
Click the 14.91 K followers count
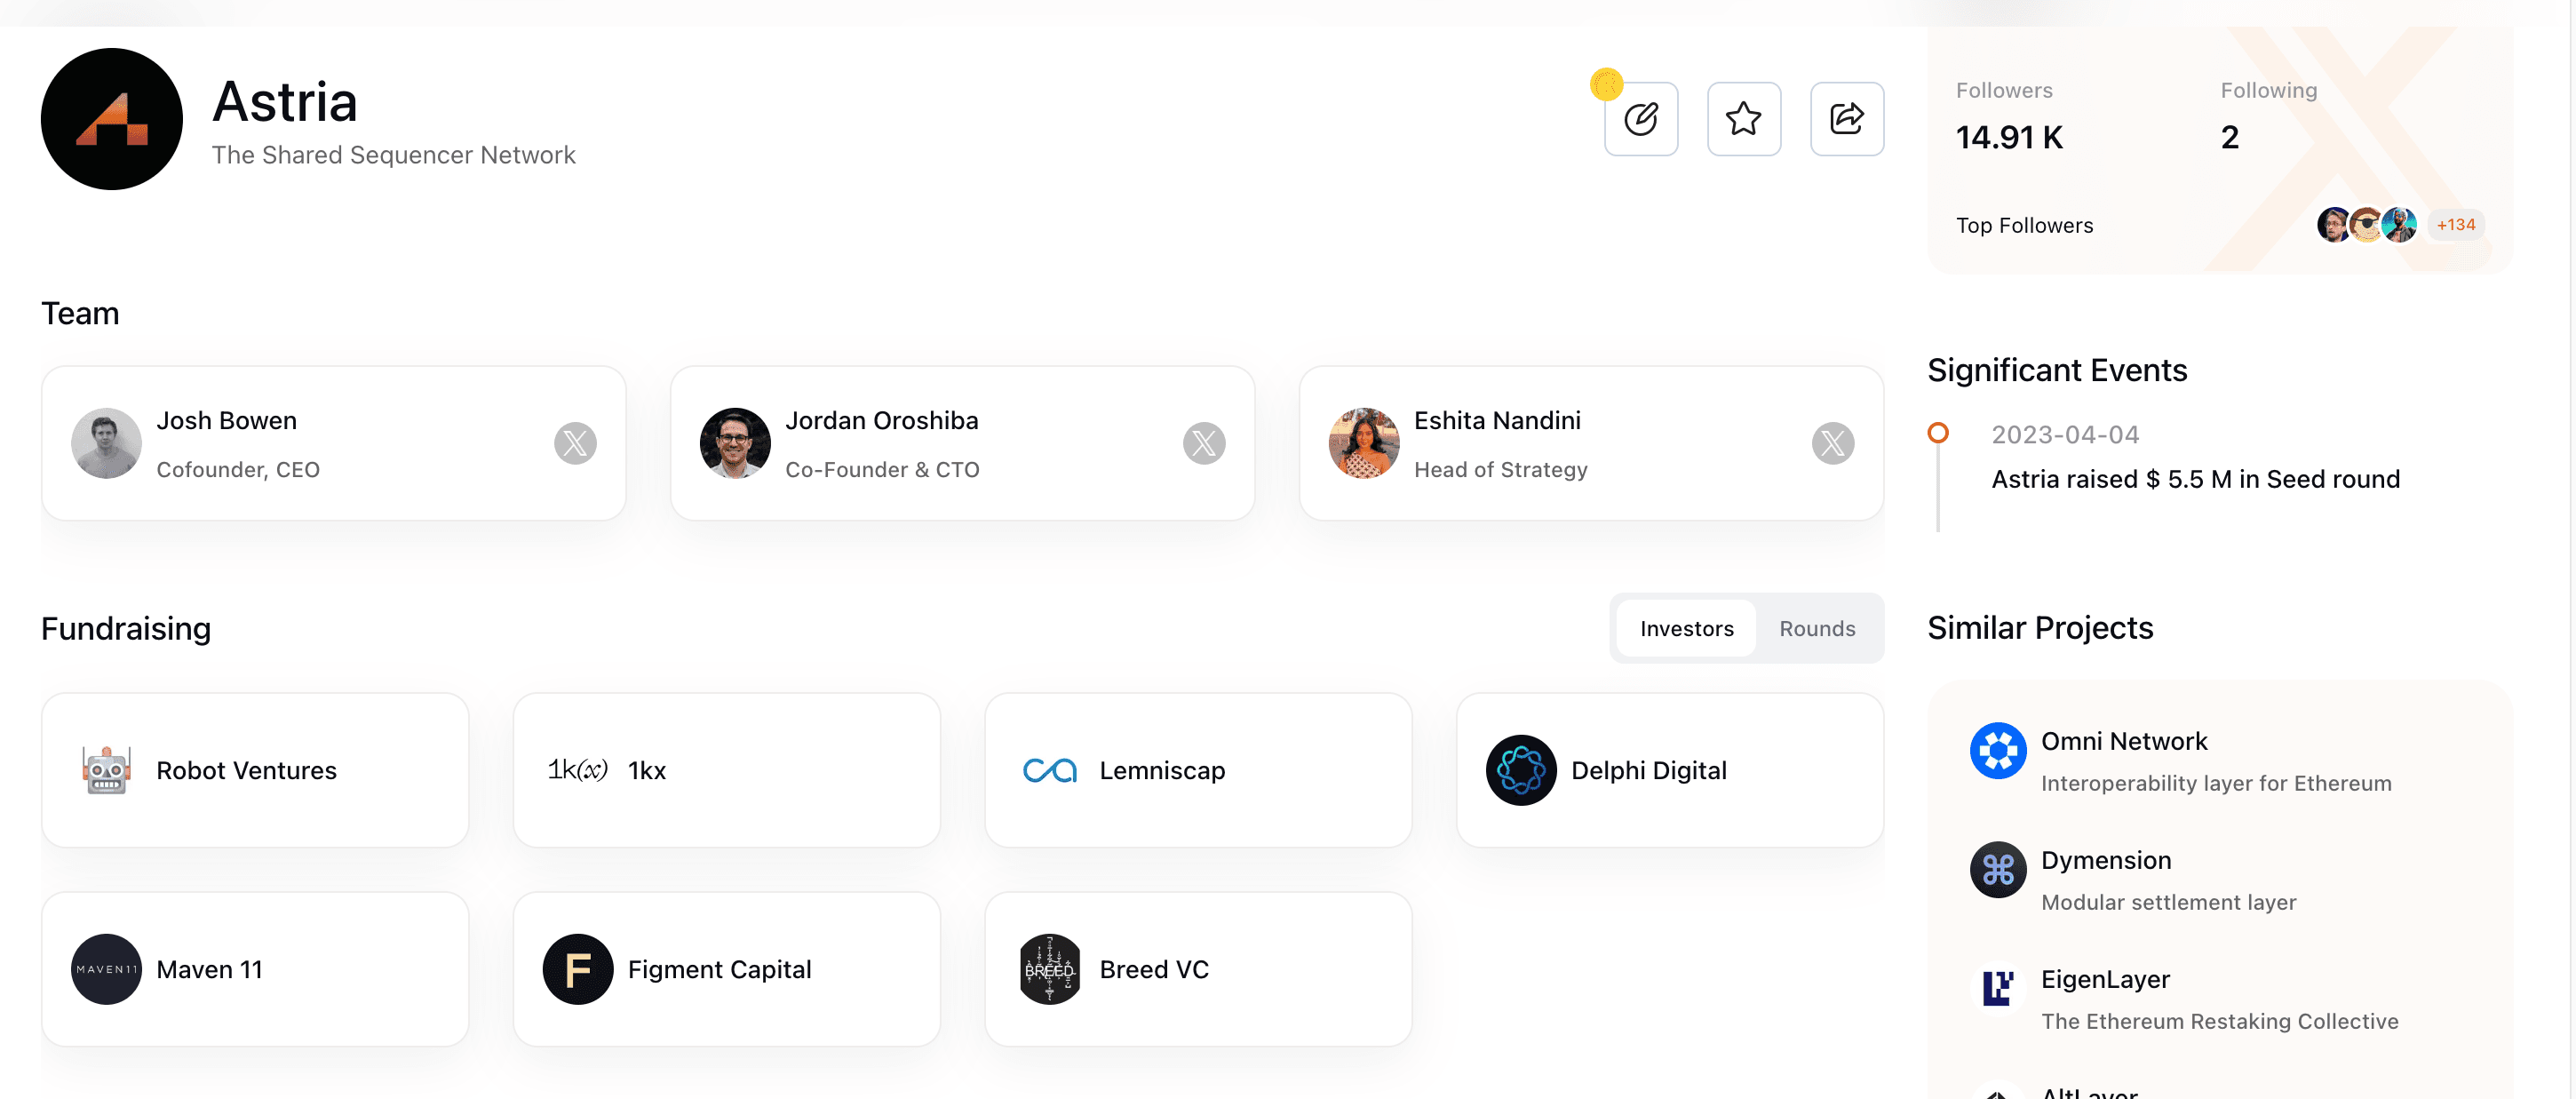pyautogui.click(x=2009, y=137)
